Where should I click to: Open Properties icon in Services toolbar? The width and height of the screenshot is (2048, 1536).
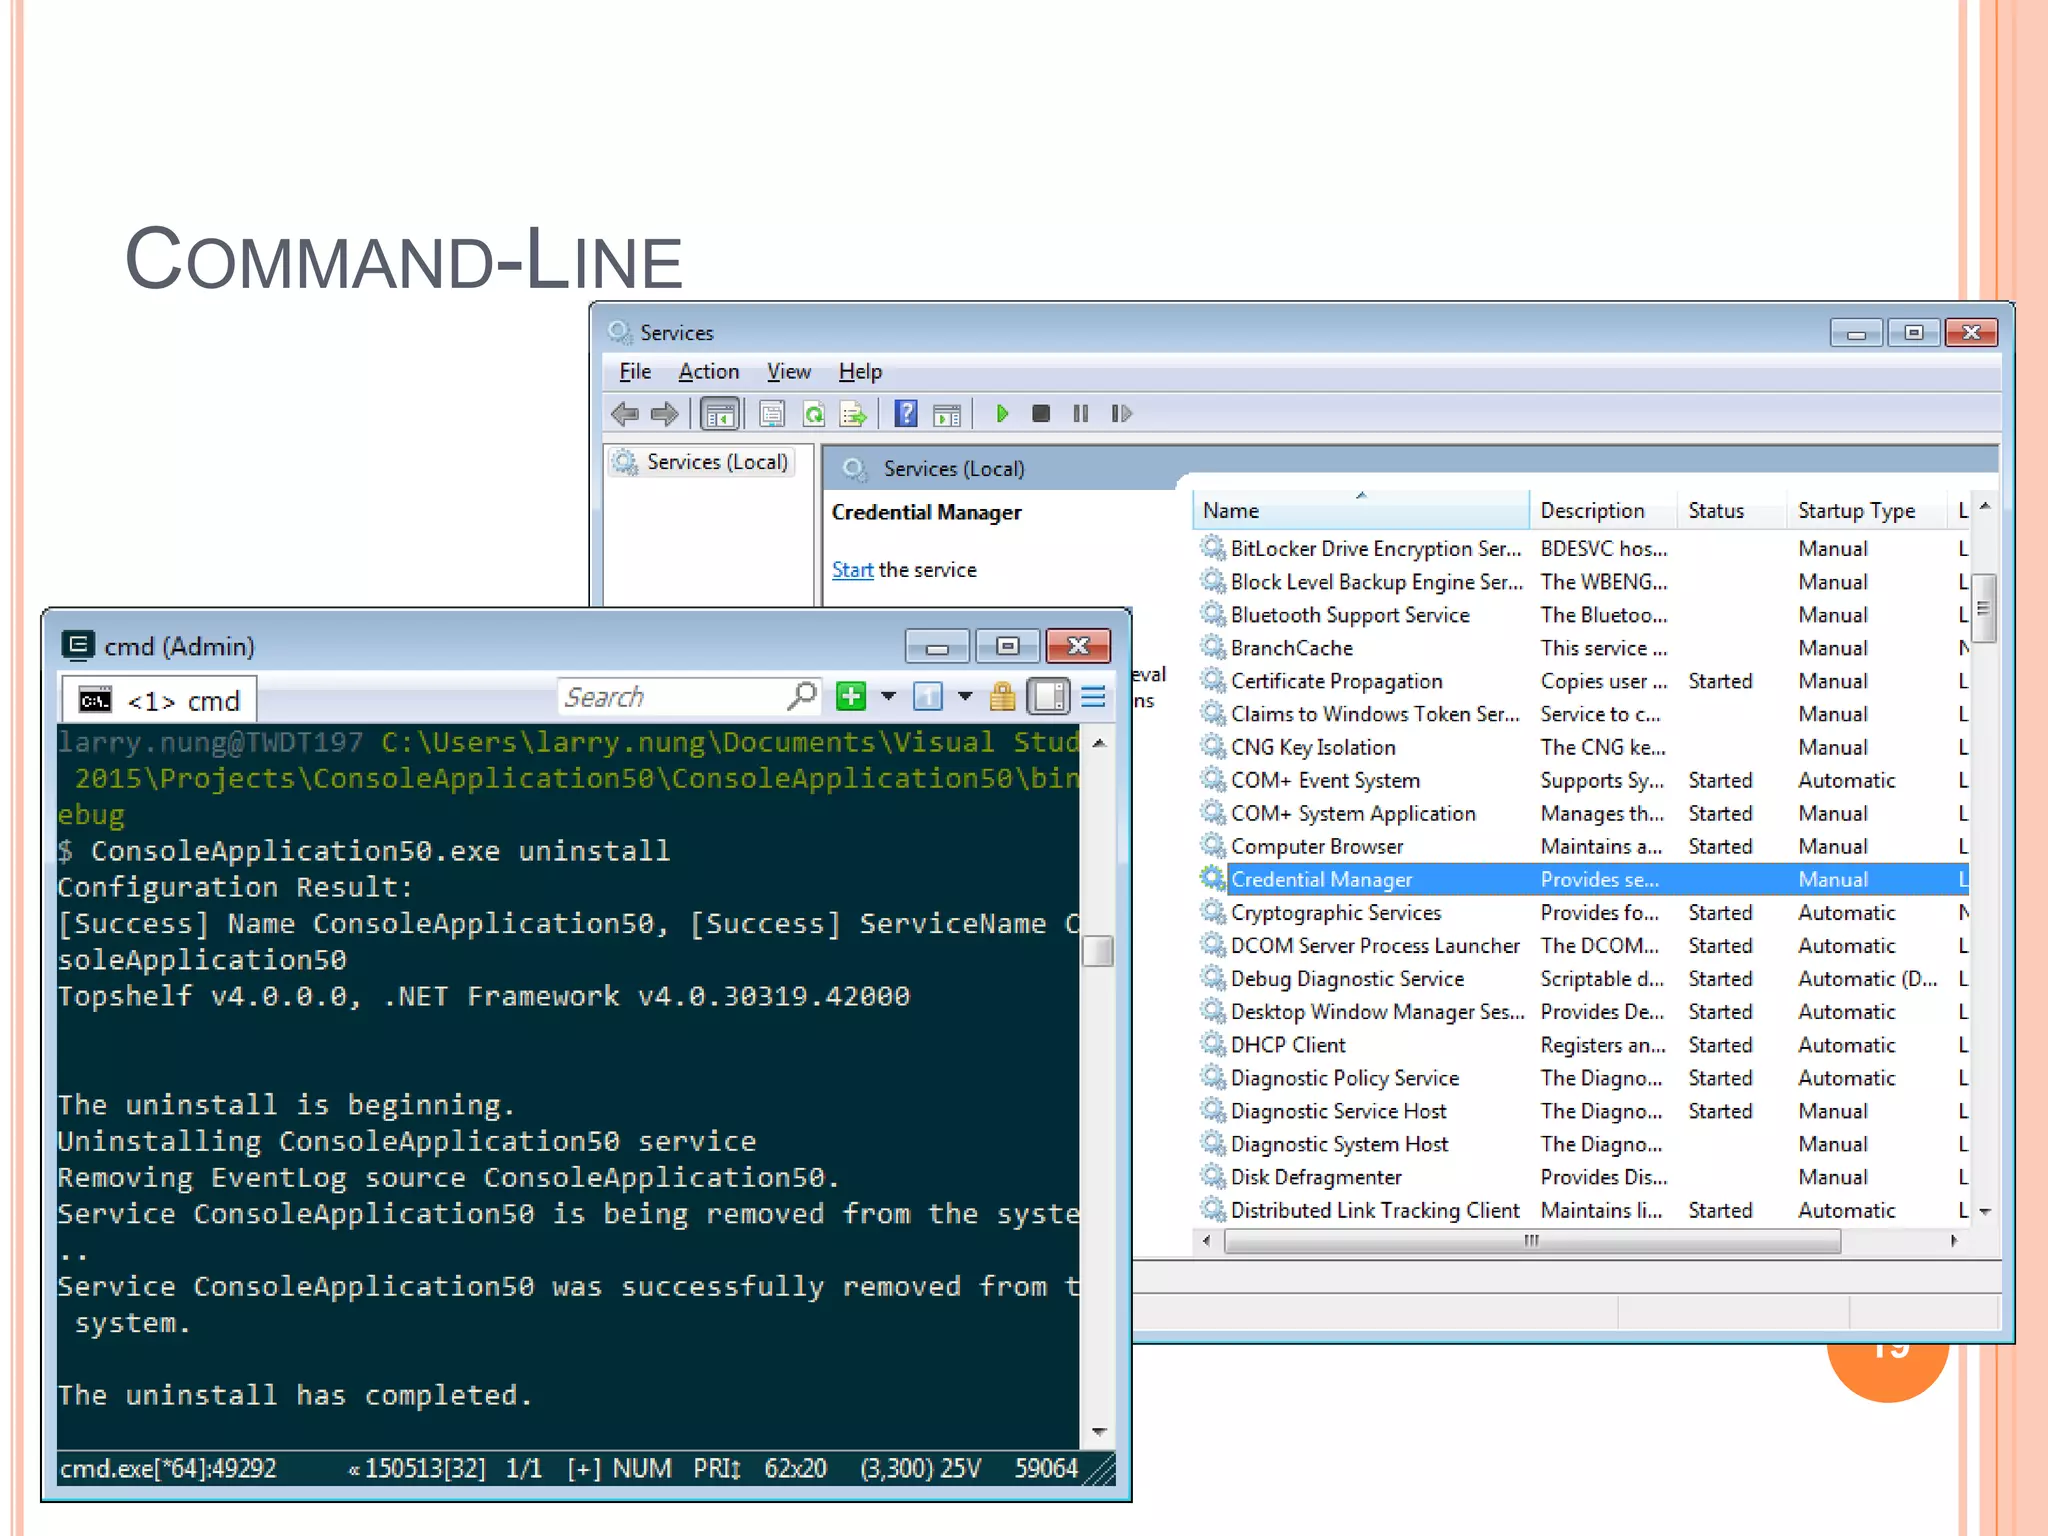pyautogui.click(x=772, y=413)
